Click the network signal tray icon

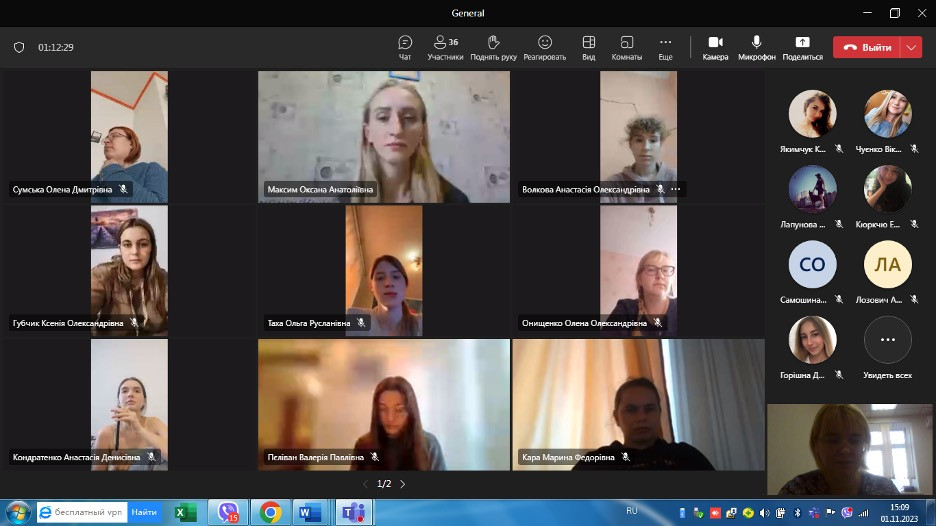(x=863, y=513)
